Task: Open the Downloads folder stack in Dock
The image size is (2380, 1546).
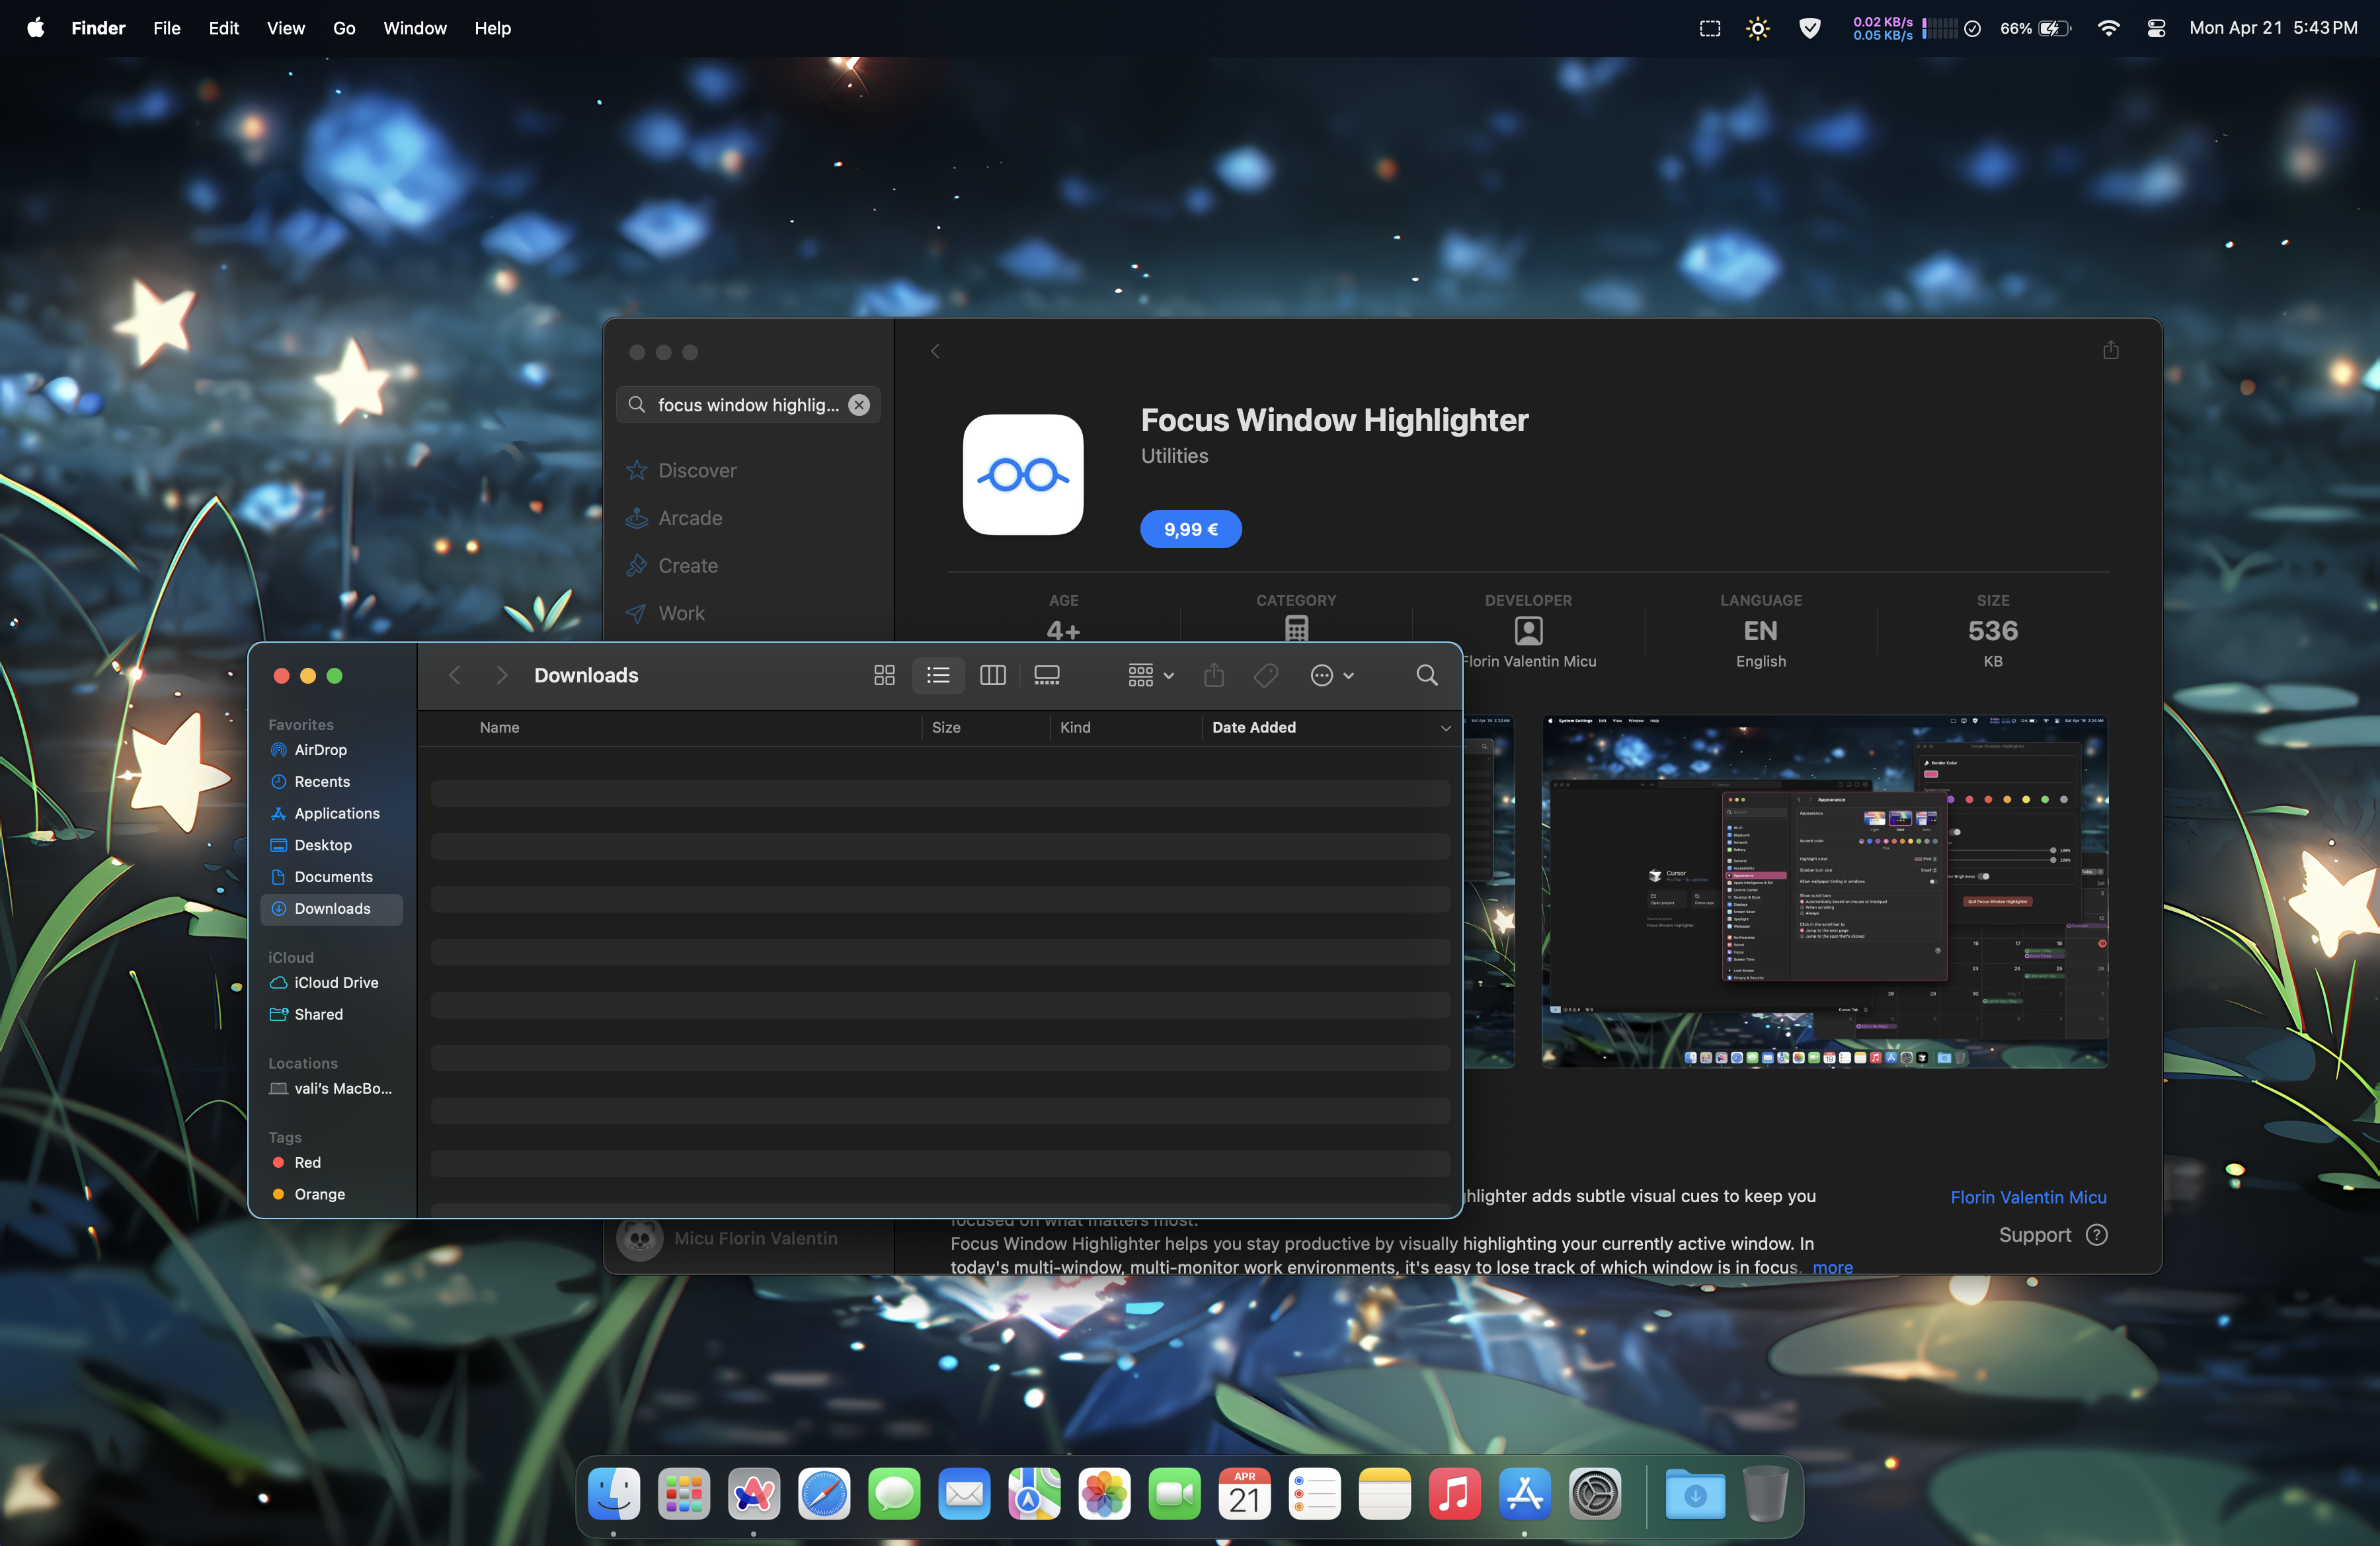Action: 1694,1495
